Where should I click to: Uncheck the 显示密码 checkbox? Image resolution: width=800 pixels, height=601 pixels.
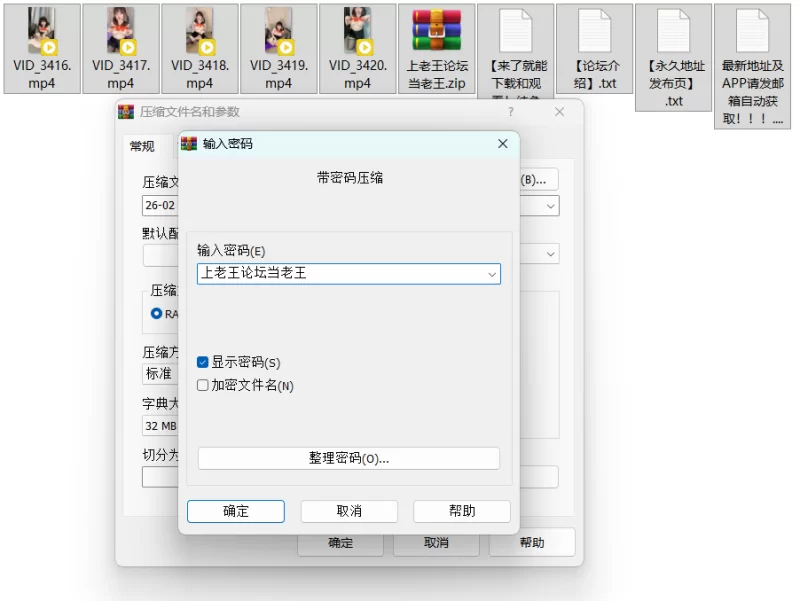(203, 363)
